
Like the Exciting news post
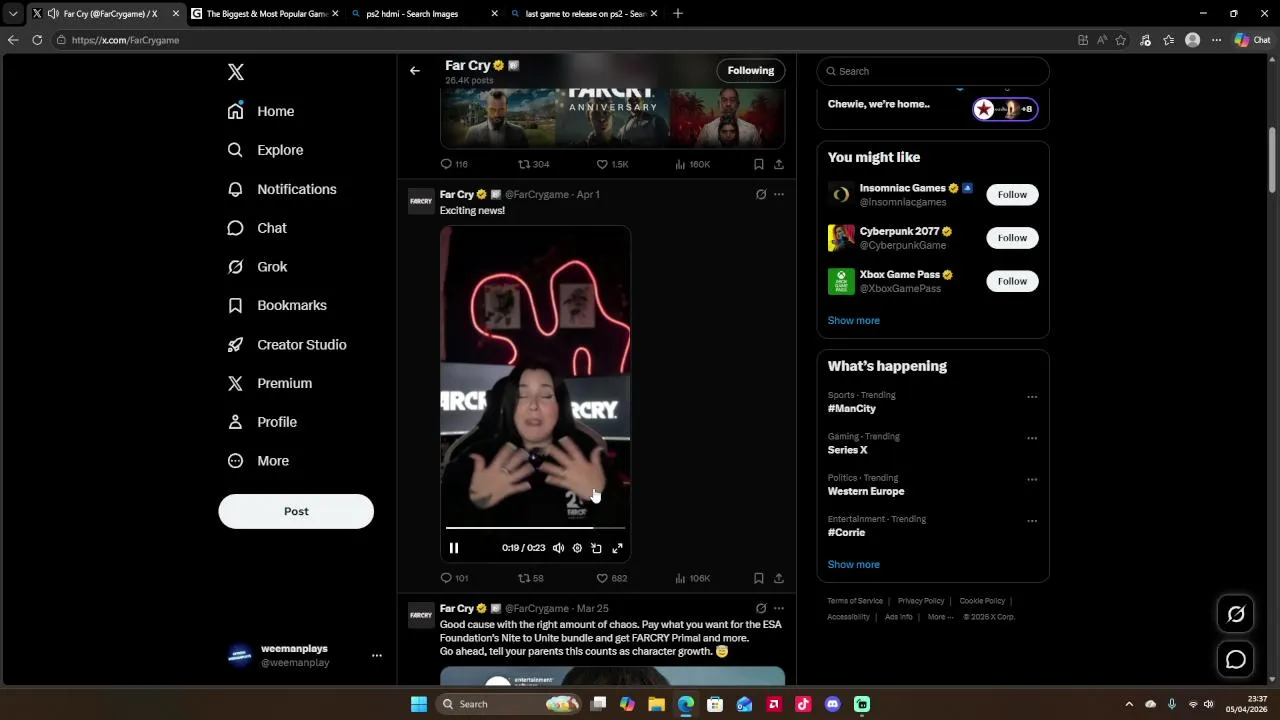point(612,578)
